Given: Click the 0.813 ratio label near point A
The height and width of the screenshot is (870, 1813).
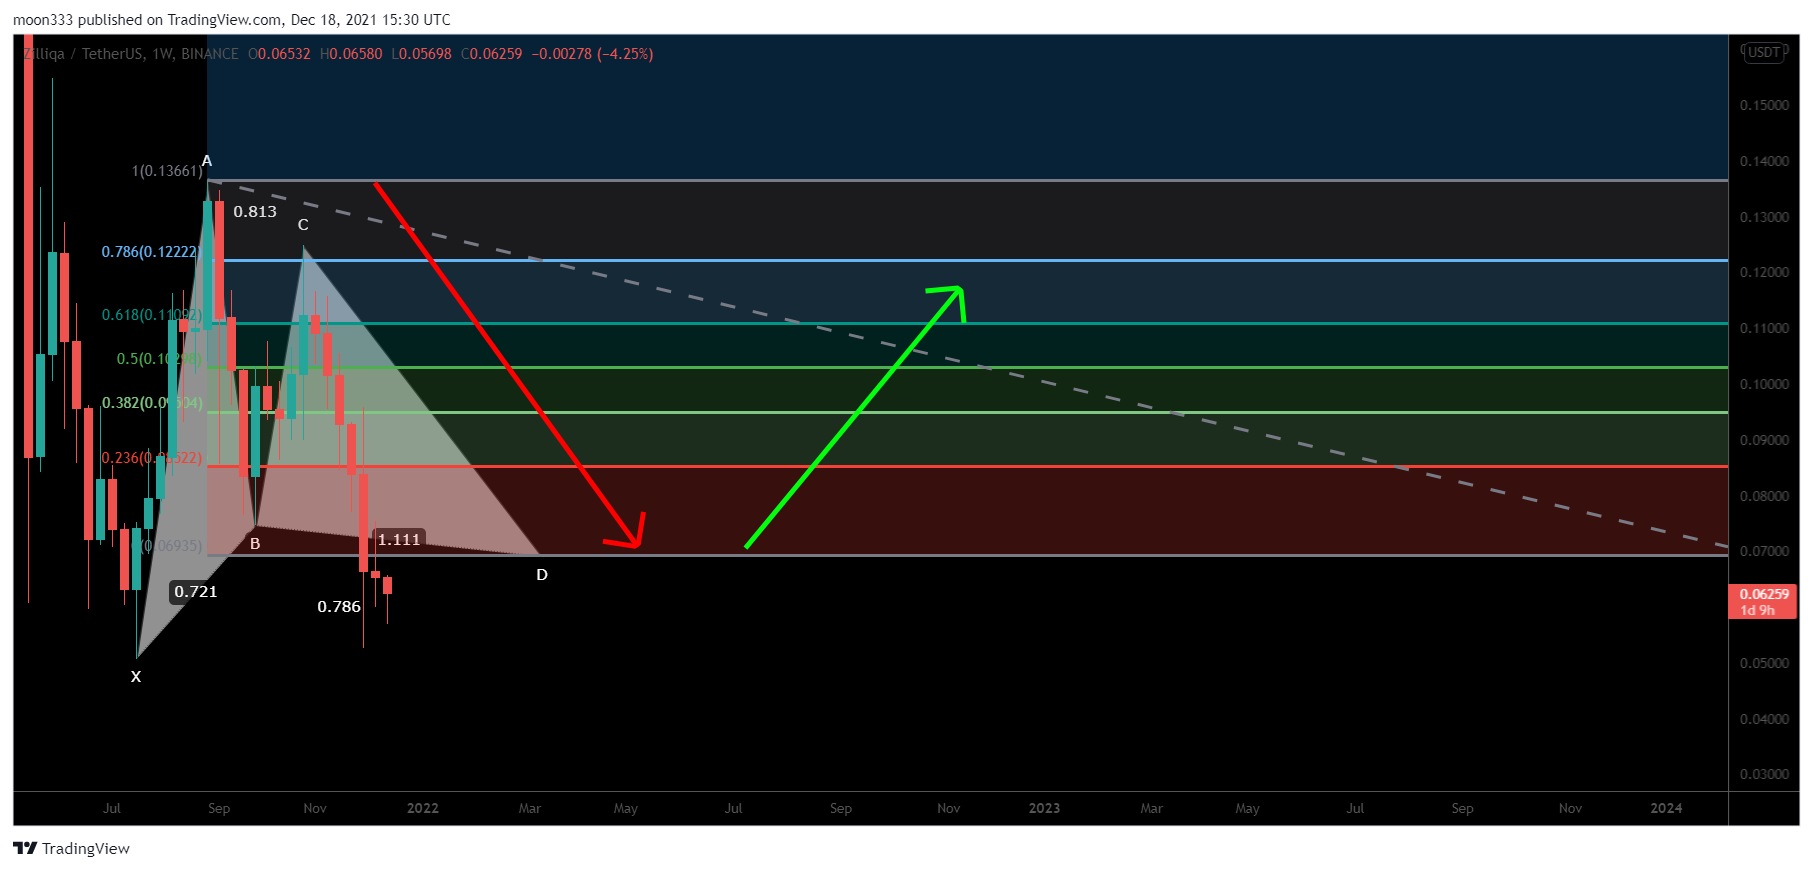Looking at the screenshot, I should [255, 212].
